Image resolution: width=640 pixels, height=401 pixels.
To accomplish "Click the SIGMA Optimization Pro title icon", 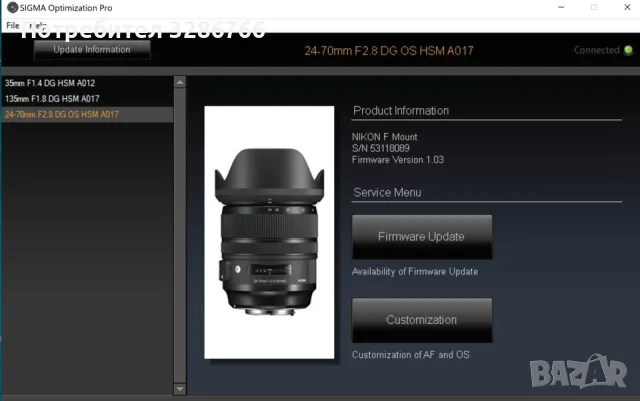I will tap(12, 7).
